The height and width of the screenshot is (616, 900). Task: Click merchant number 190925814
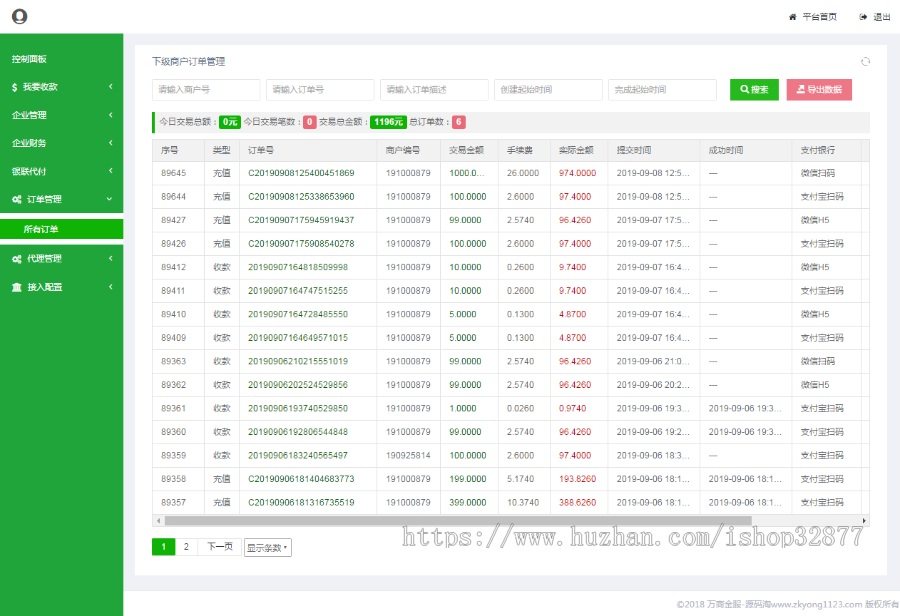(x=408, y=456)
